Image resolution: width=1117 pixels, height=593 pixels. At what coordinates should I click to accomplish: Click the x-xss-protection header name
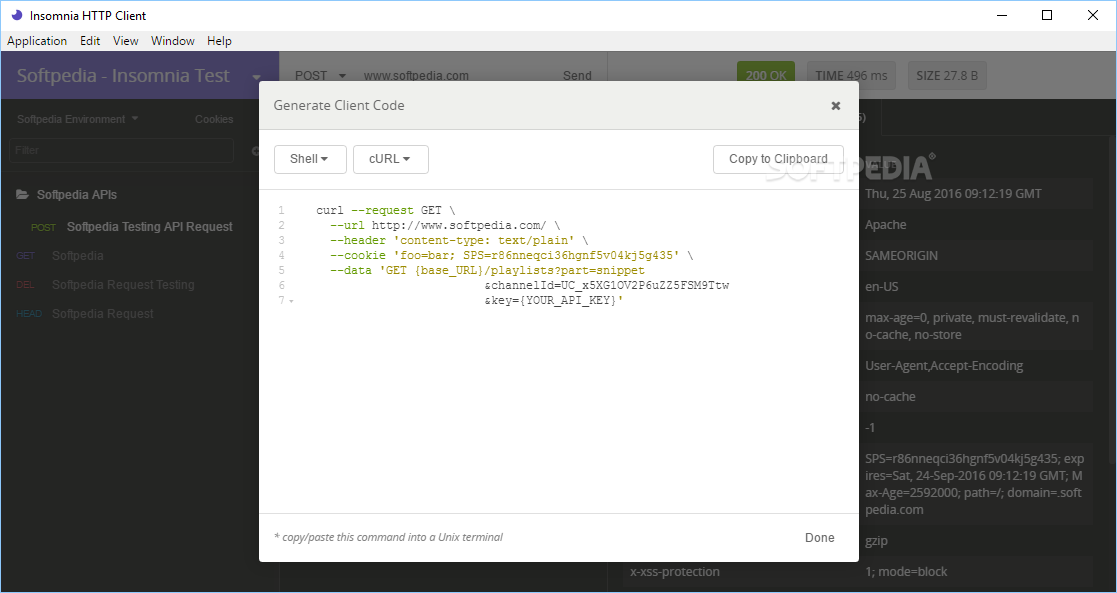tap(675, 572)
